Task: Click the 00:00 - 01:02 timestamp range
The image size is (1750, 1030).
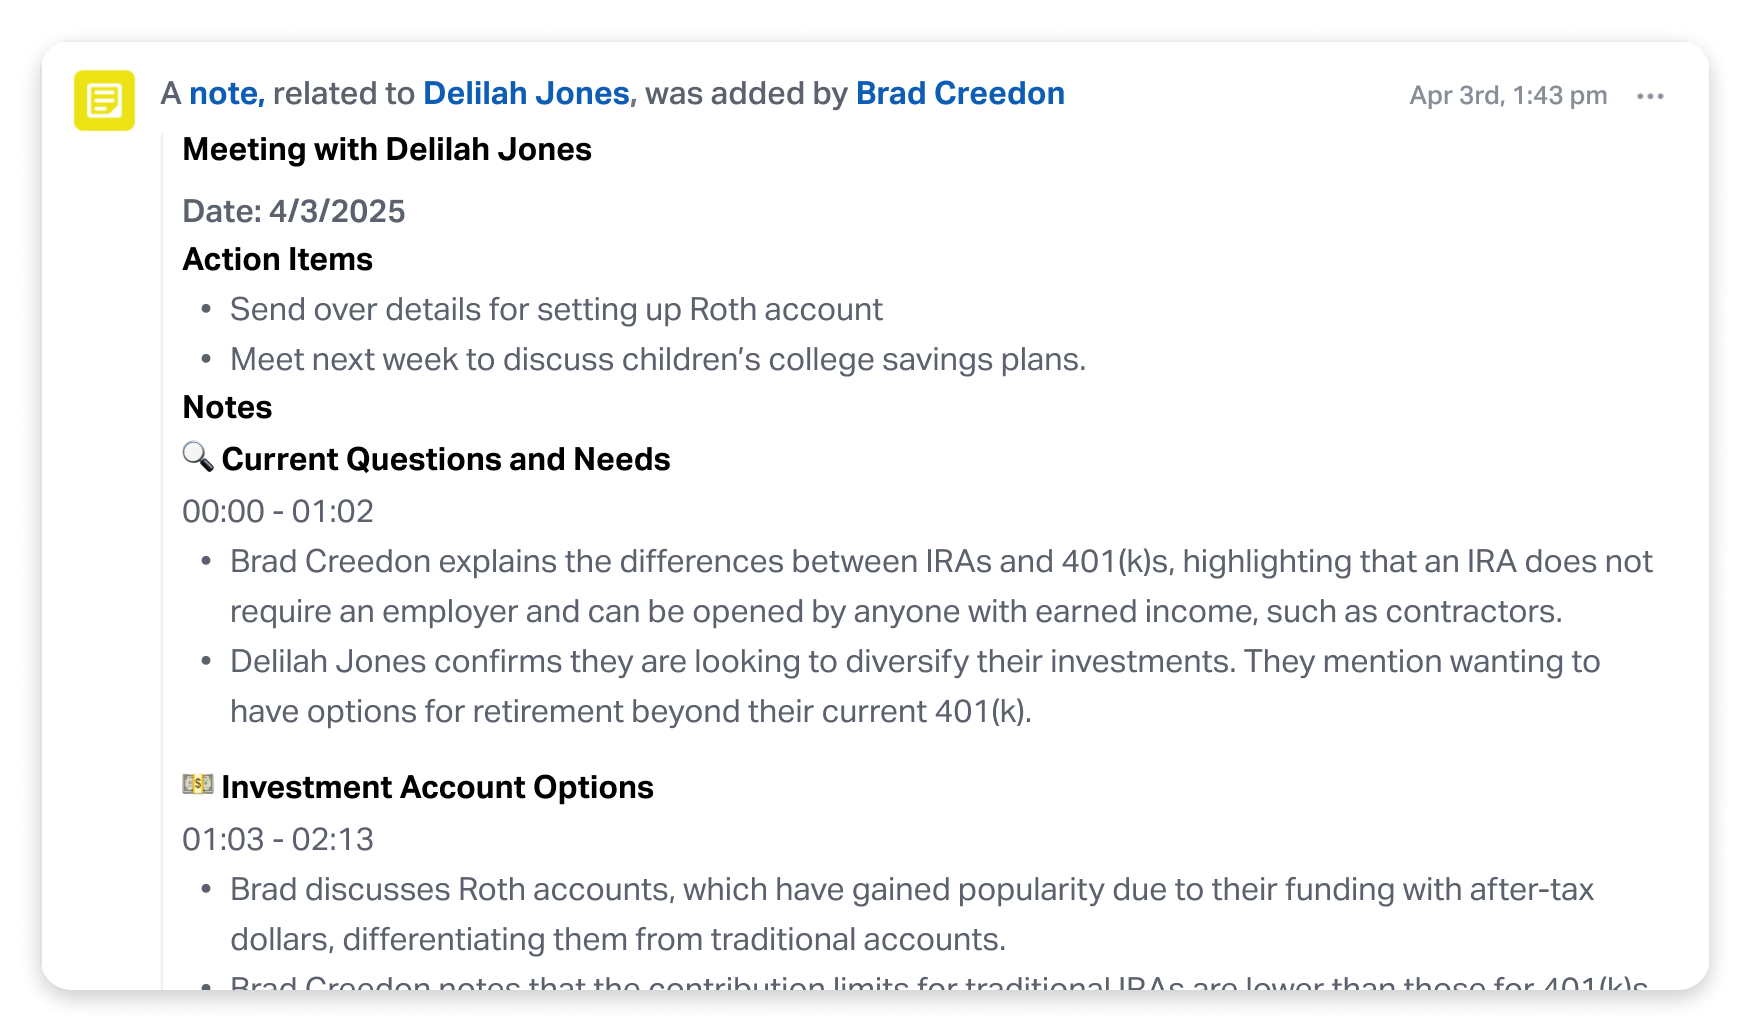Action: 278,511
